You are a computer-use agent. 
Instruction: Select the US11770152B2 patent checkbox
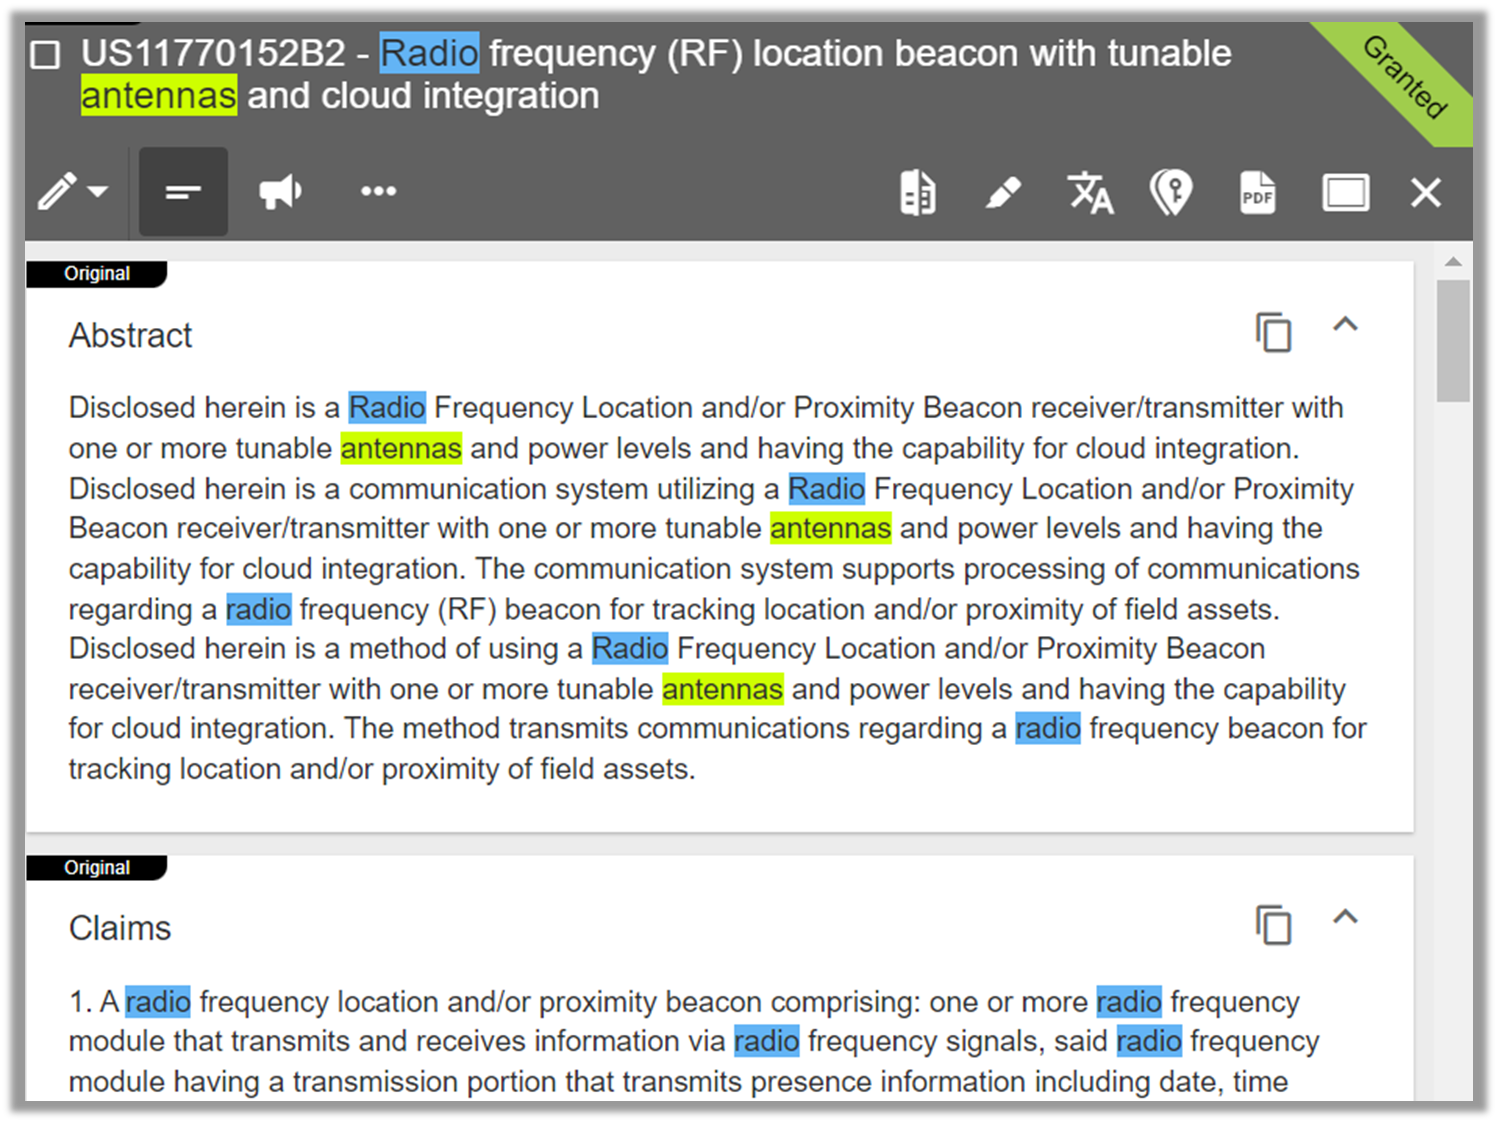45,55
